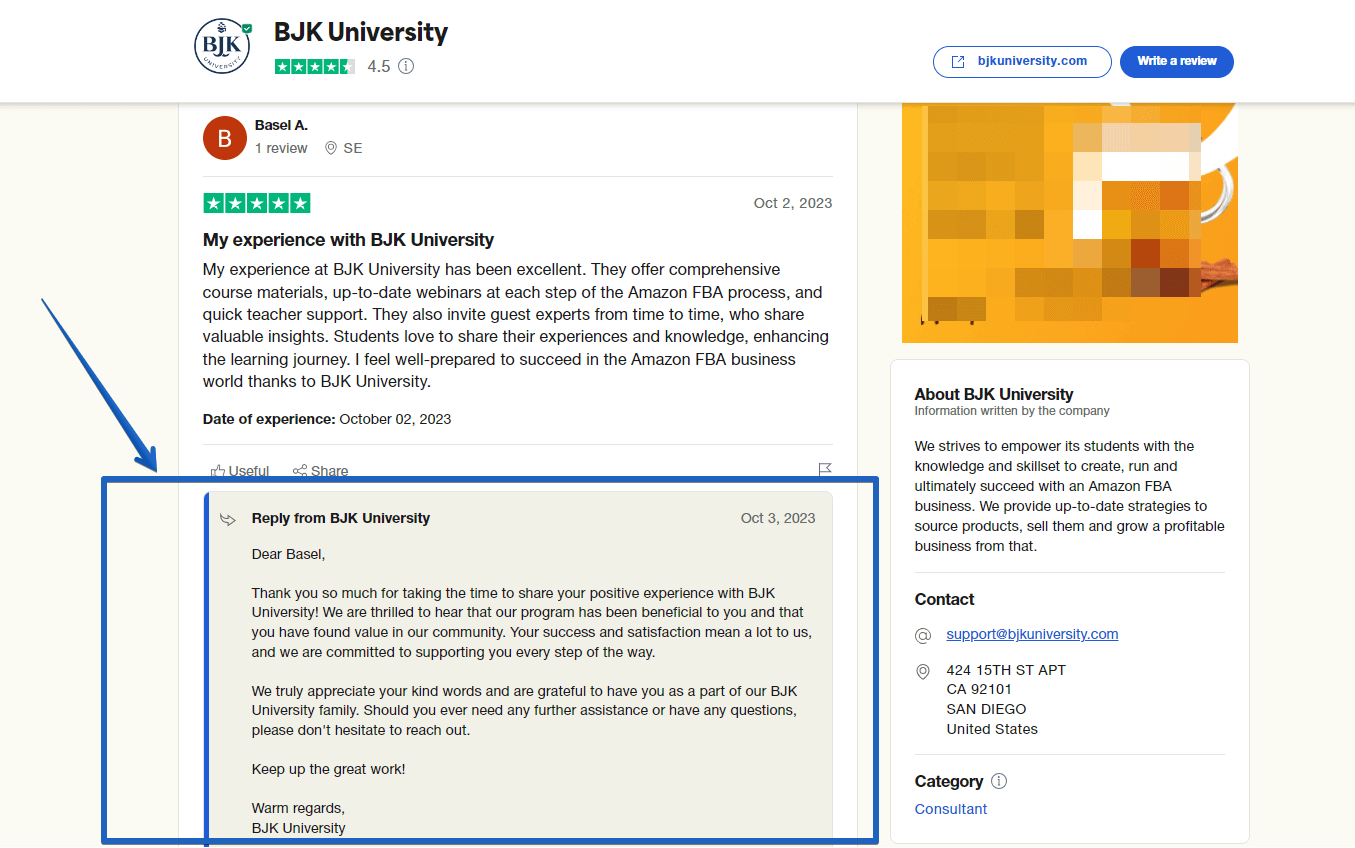
Task: Click the reply arrow icon in the company response
Action: pyautogui.click(x=228, y=519)
